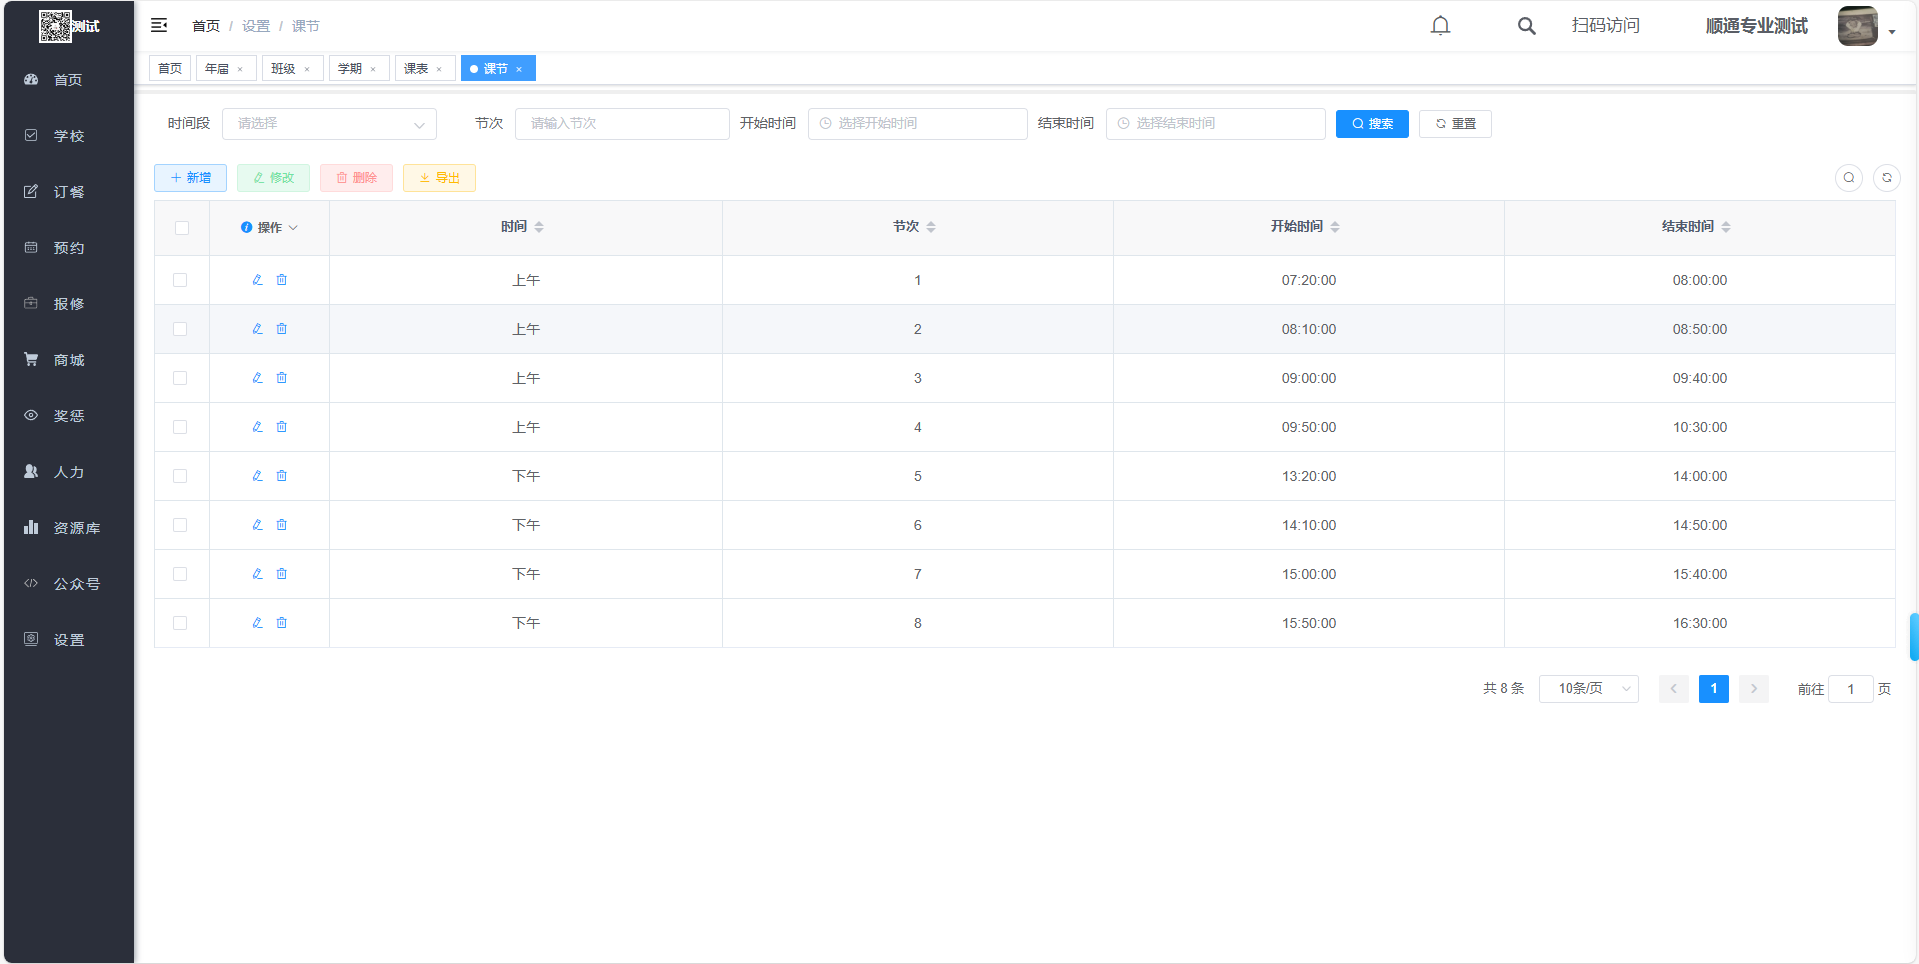Edit row for lesson 2
Screen dimensions: 1919x964
(257, 329)
